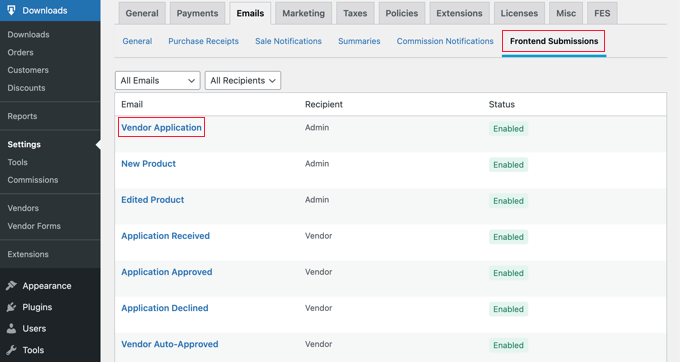Open the Extensions settings tab
This screenshot has width=680, height=362.
coord(459,13)
